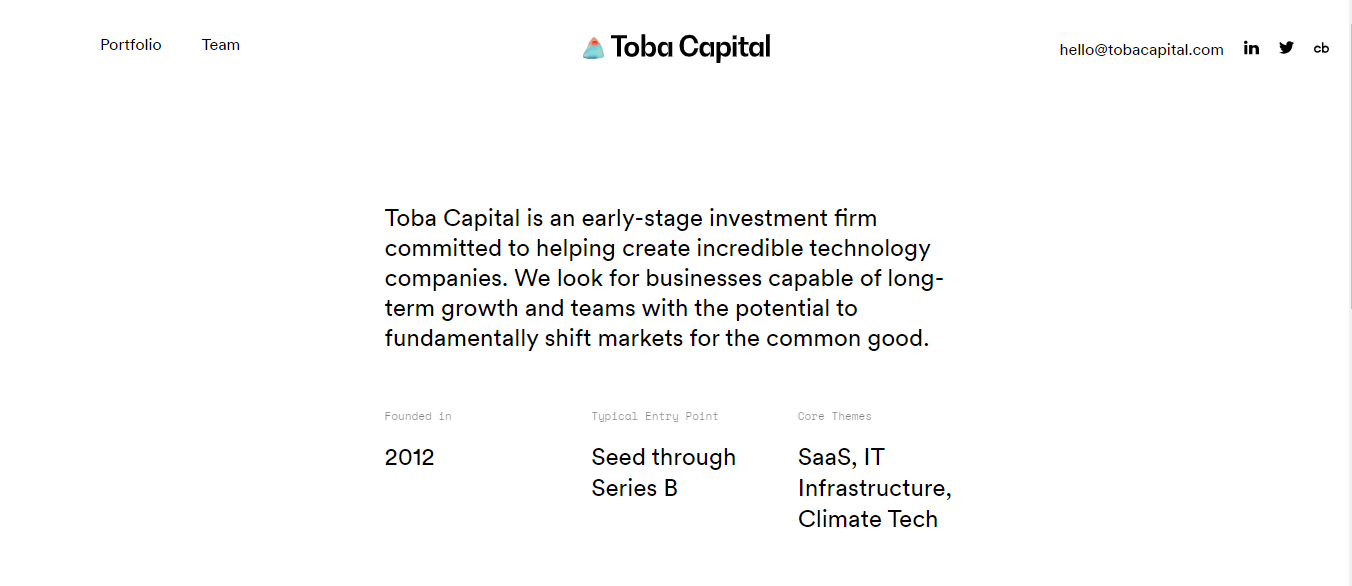The height and width of the screenshot is (586, 1352).
Task: Click the hello@tobacapital.com email link
Action: pyautogui.click(x=1142, y=49)
